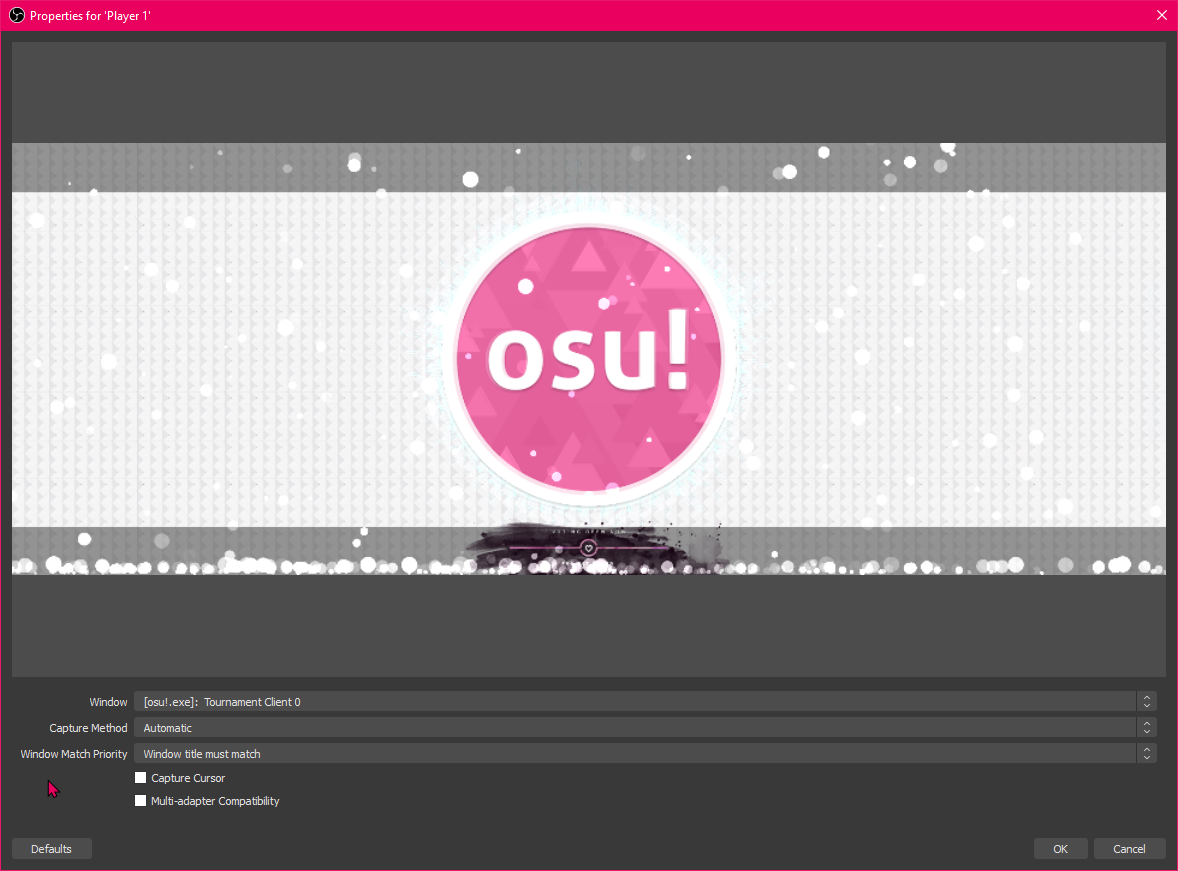Click the Window Match Priority spinner arrows
The height and width of the screenshot is (871, 1178).
point(1146,753)
